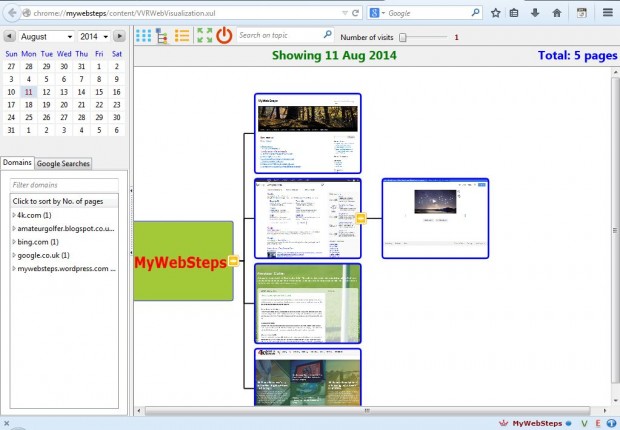
Task: Select August 15 in the calendar
Action: (x=99, y=92)
